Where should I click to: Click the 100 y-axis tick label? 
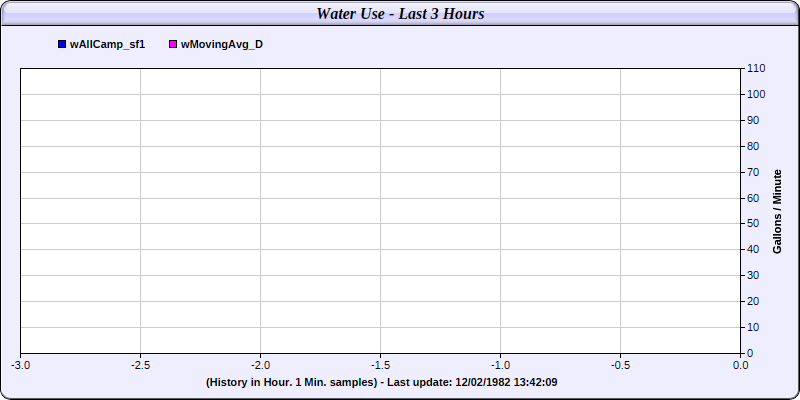(x=756, y=94)
